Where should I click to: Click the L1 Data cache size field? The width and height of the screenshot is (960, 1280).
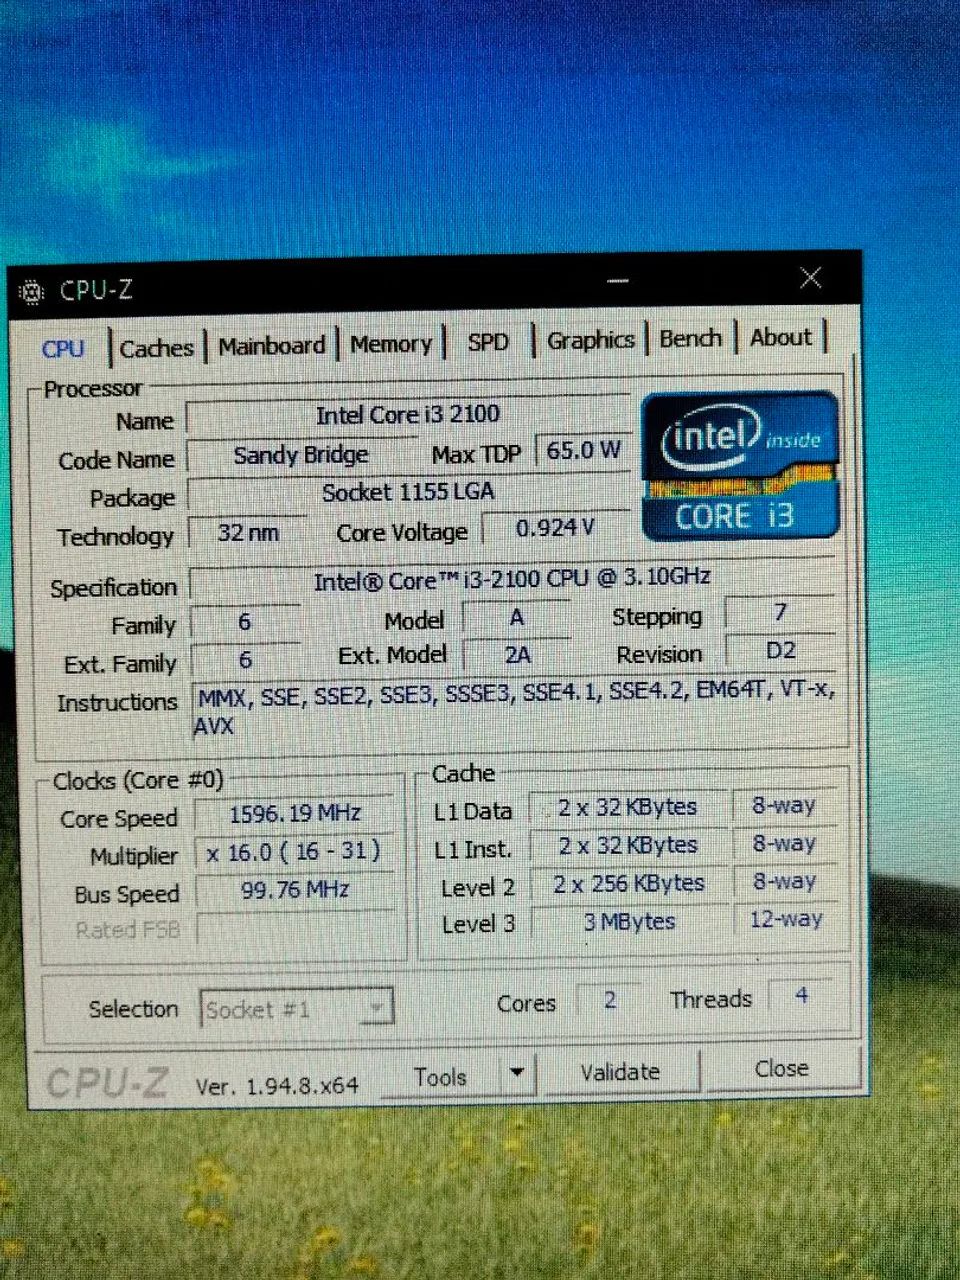(628, 808)
